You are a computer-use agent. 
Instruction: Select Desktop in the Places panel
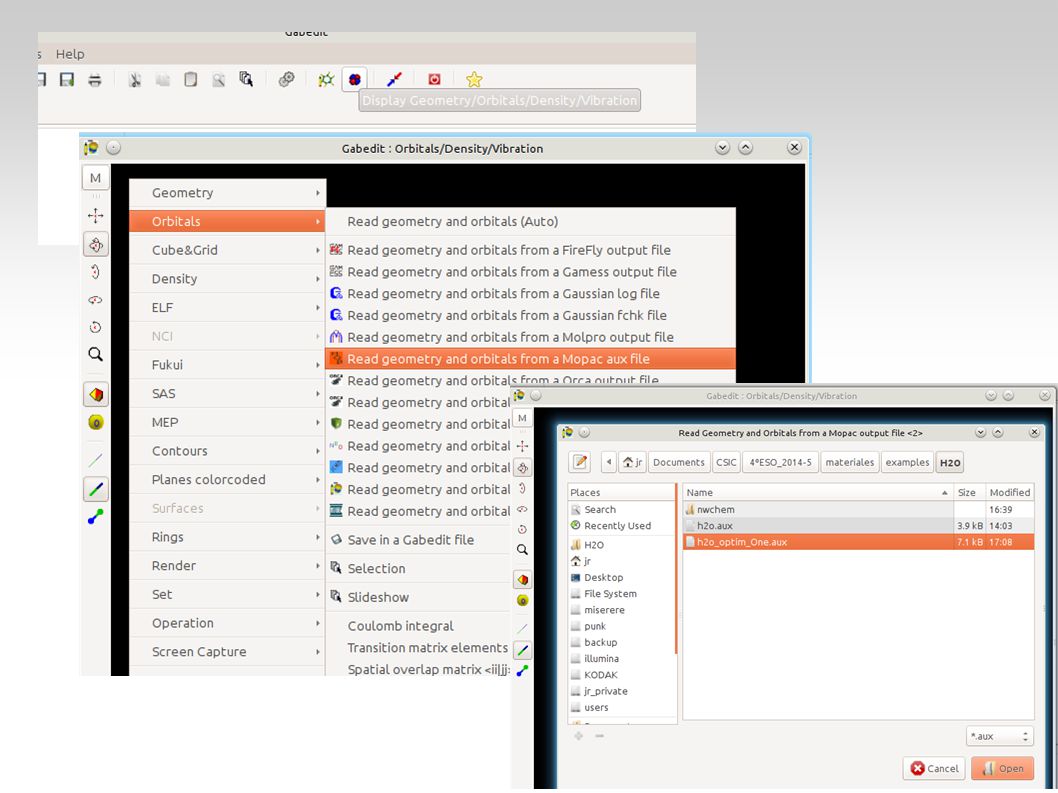point(621,578)
